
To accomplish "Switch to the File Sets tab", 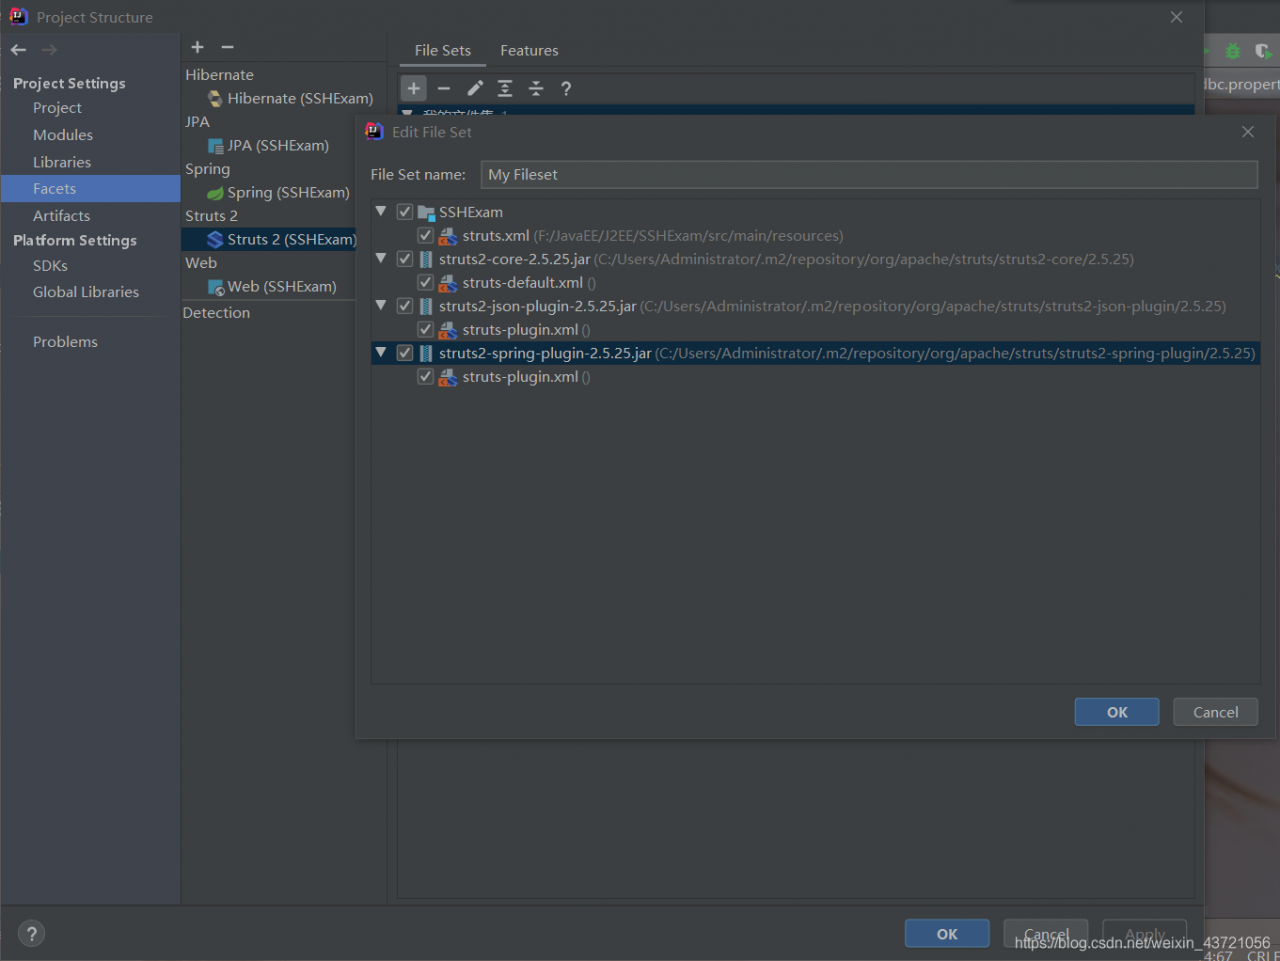I will (x=443, y=51).
